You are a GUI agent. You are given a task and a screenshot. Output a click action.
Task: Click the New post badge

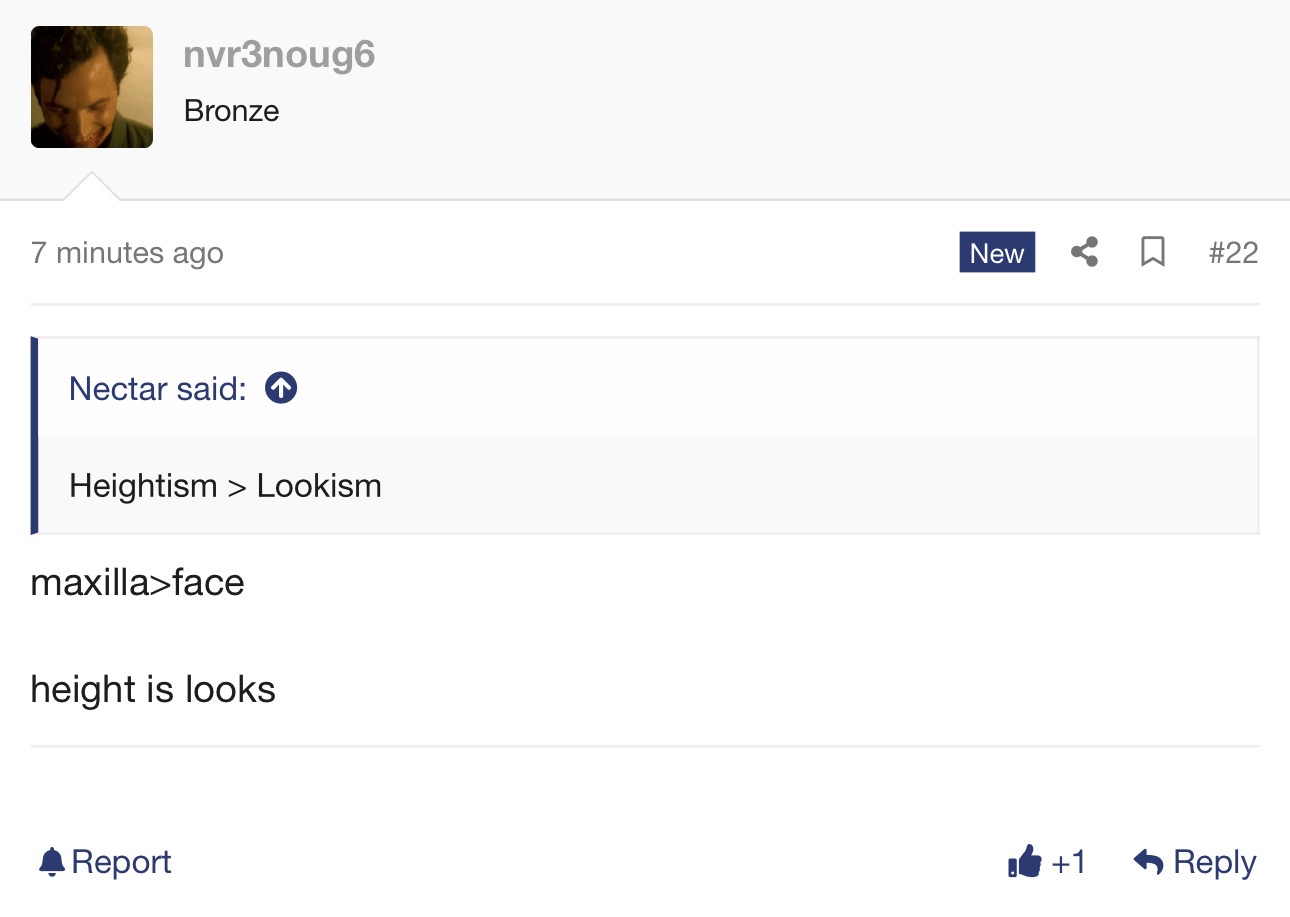click(996, 253)
